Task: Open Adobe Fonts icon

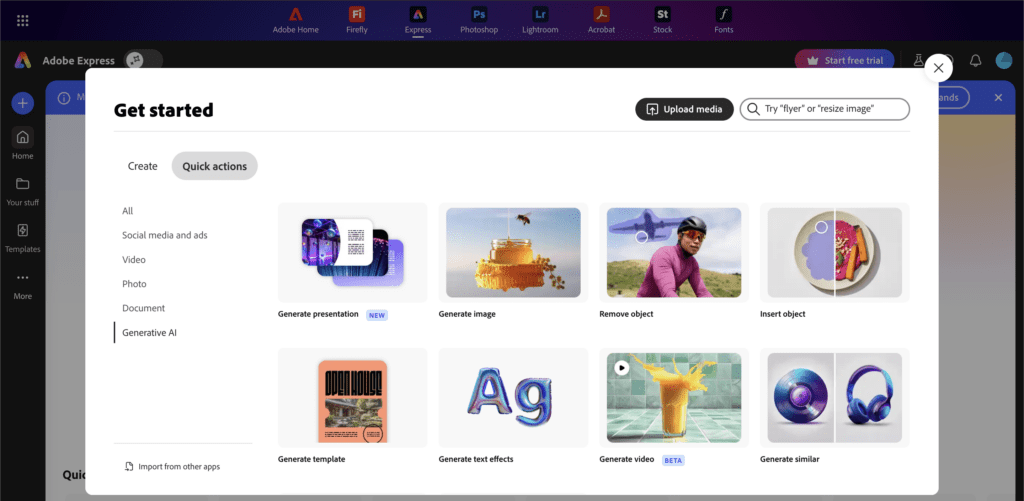Action: click(x=723, y=15)
